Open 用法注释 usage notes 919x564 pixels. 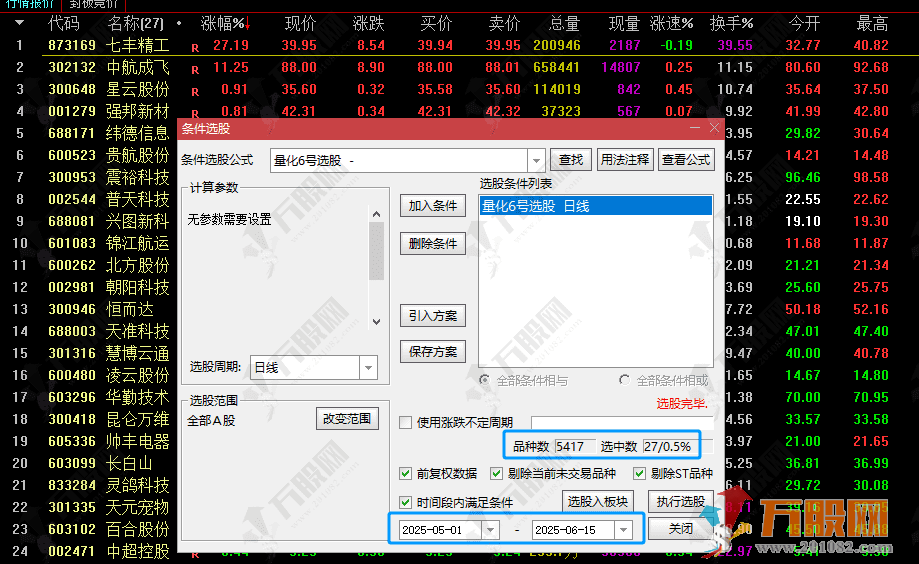click(625, 159)
